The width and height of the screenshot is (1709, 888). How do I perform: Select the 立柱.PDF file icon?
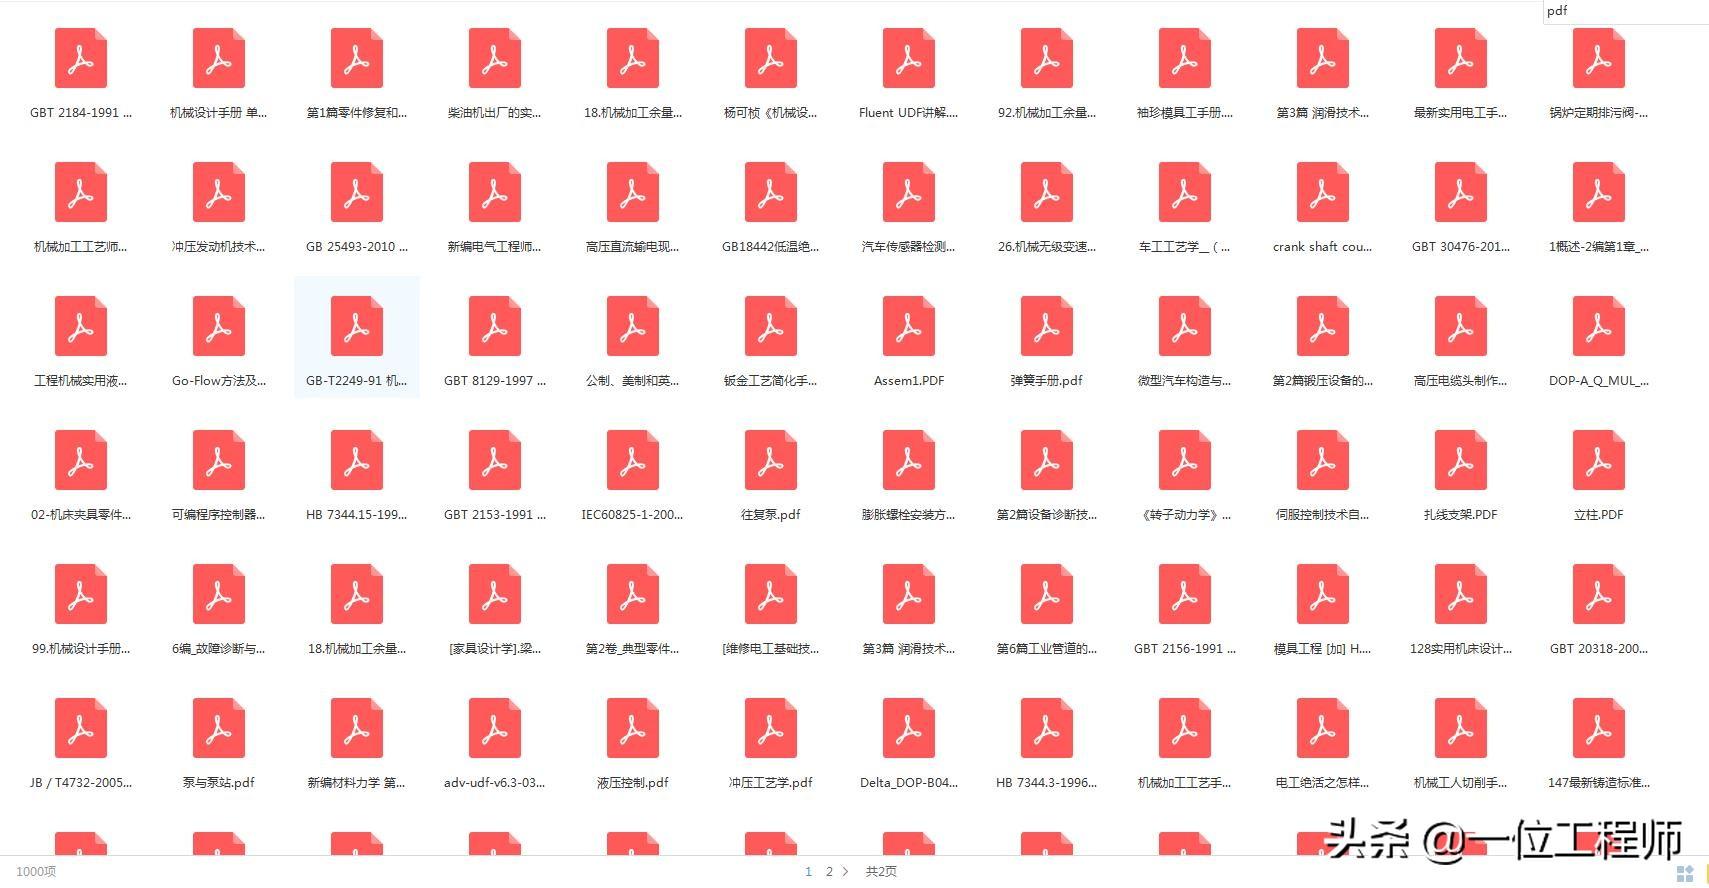pos(1598,461)
